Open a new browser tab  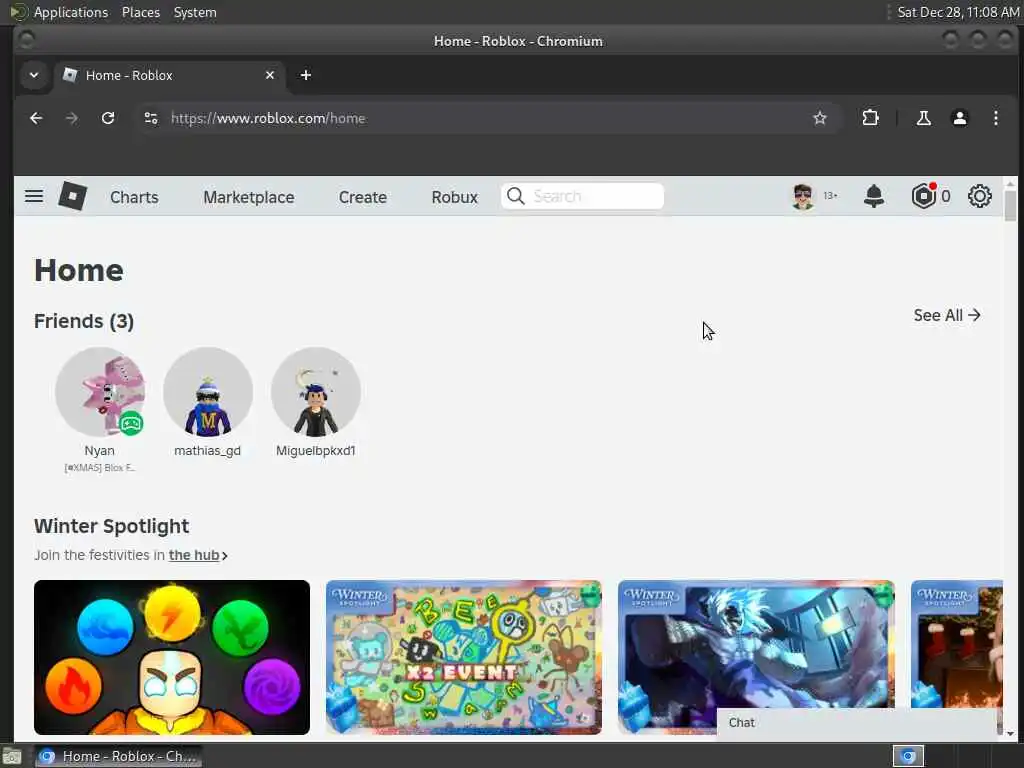click(306, 75)
